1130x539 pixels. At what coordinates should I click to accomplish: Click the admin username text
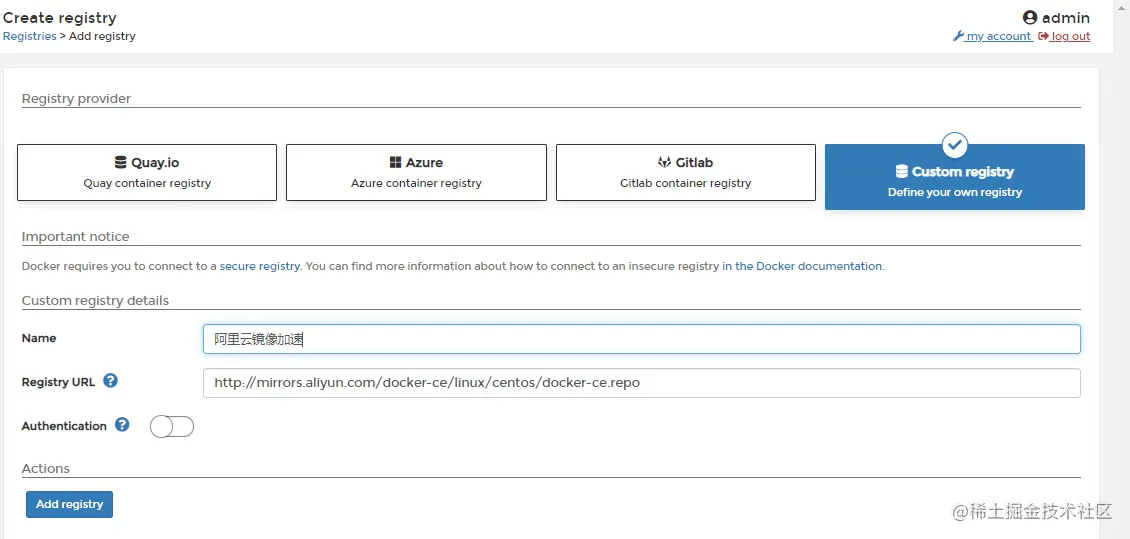1066,18
